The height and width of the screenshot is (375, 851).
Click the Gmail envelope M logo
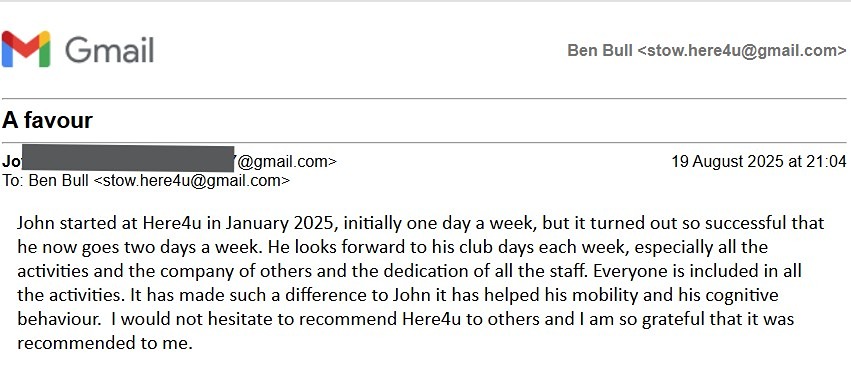point(26,49)
